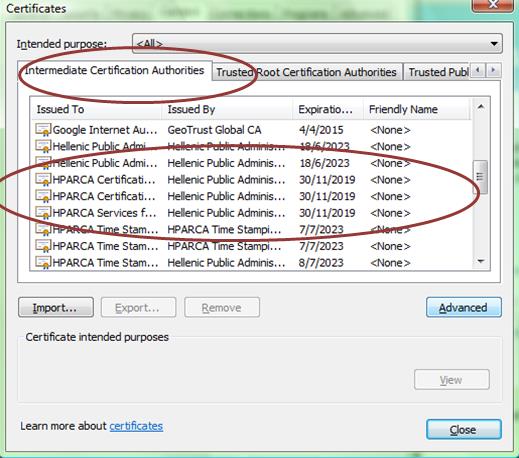
Task: Click the Import button
Action: (56, 307)
